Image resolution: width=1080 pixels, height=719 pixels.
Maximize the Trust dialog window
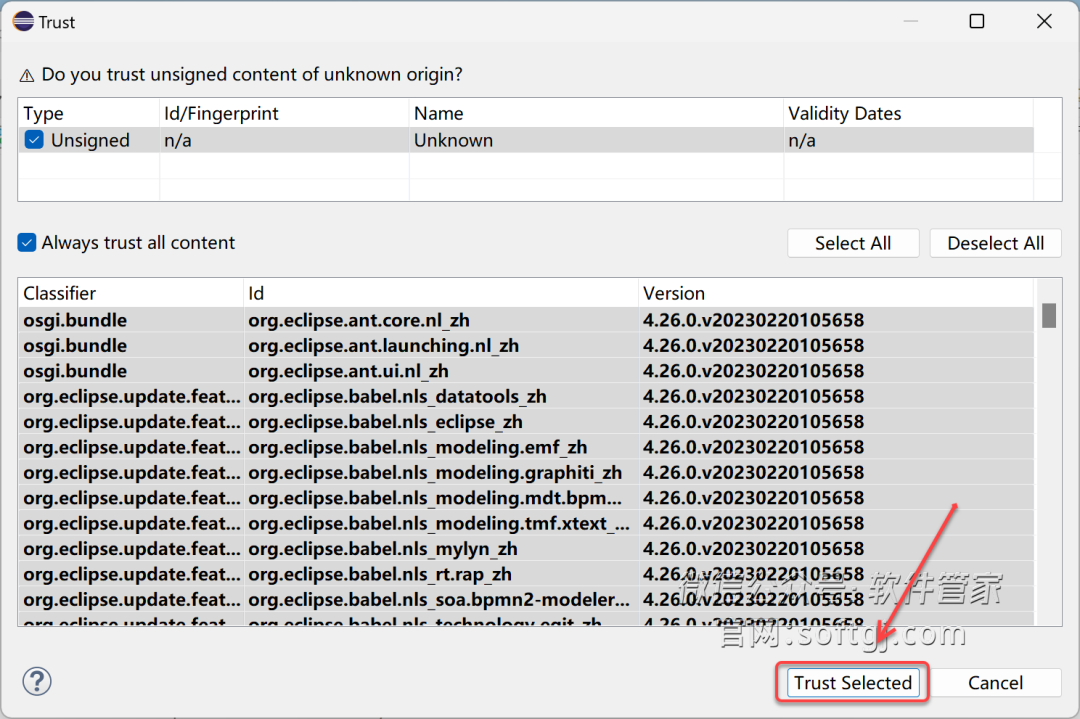[977, 21]
